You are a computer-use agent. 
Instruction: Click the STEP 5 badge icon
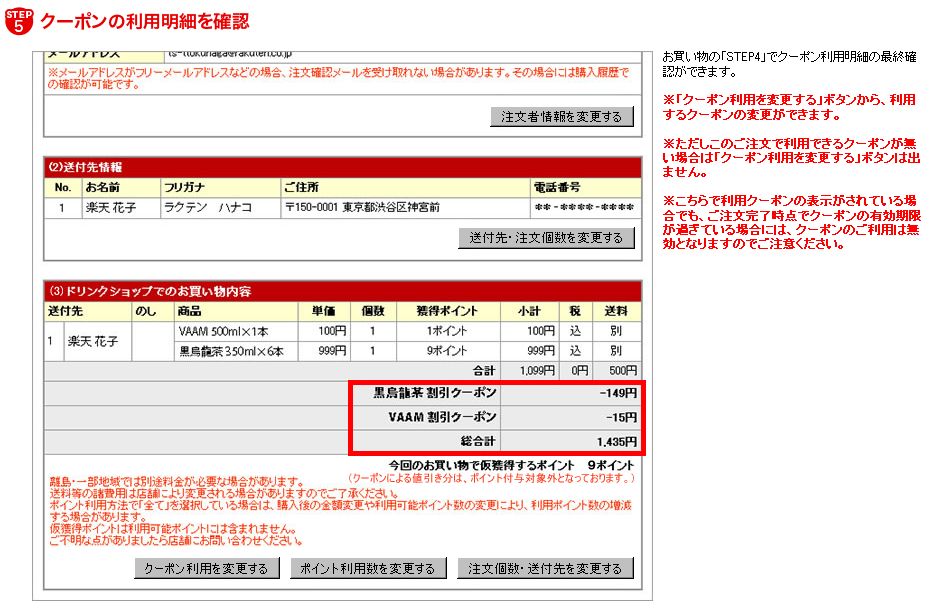[x=19, y=21]
